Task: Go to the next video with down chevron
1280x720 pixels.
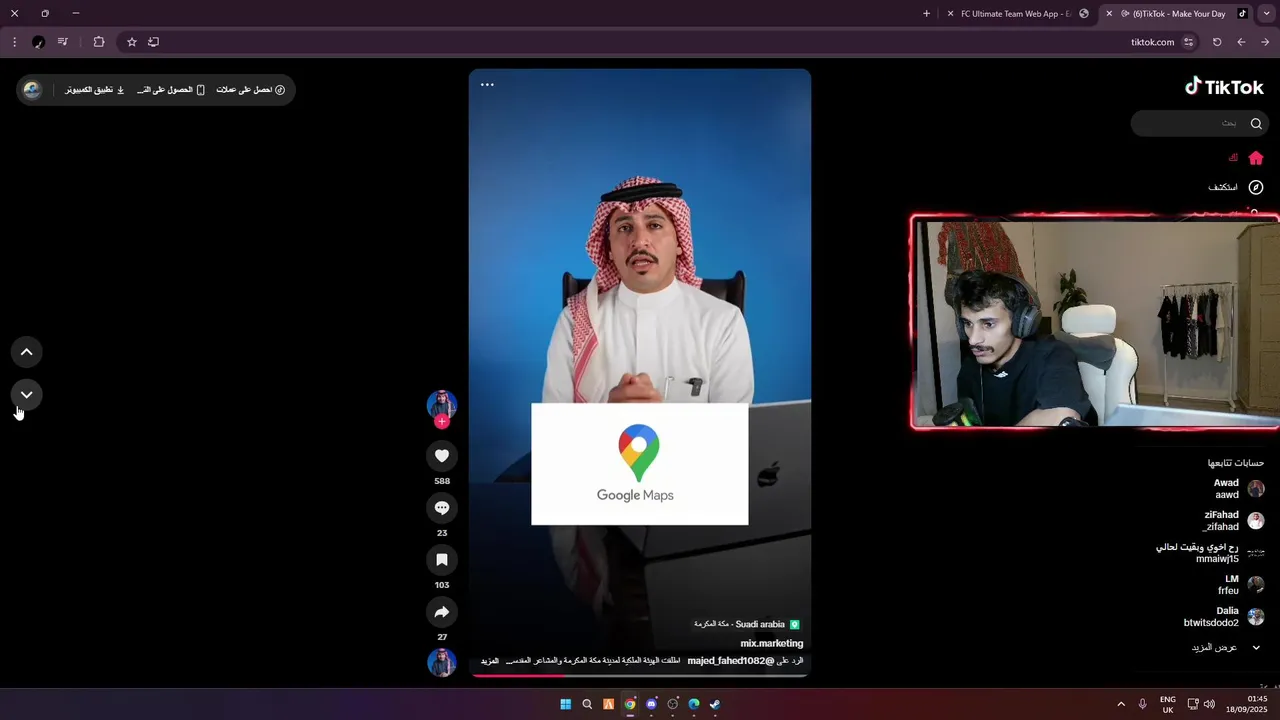Action: point(27,395)
